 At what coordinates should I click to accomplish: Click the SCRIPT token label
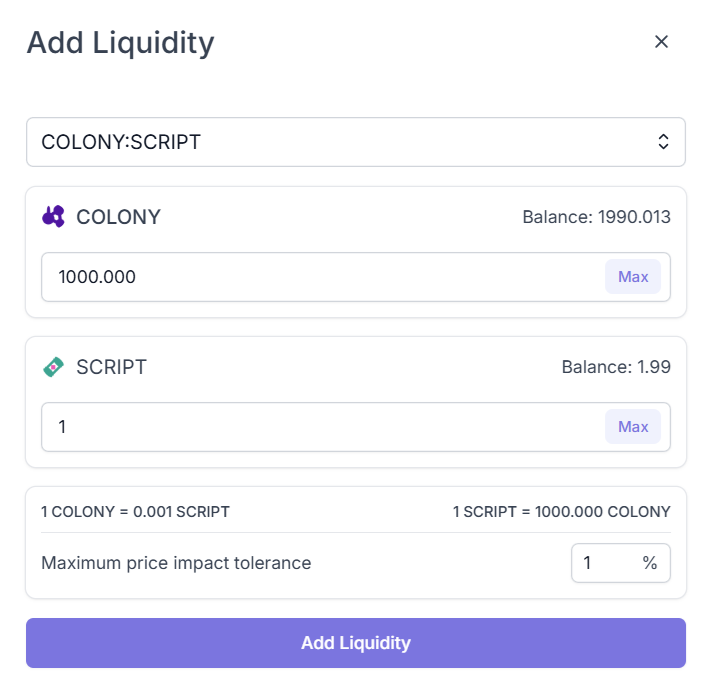pos(111,367)
